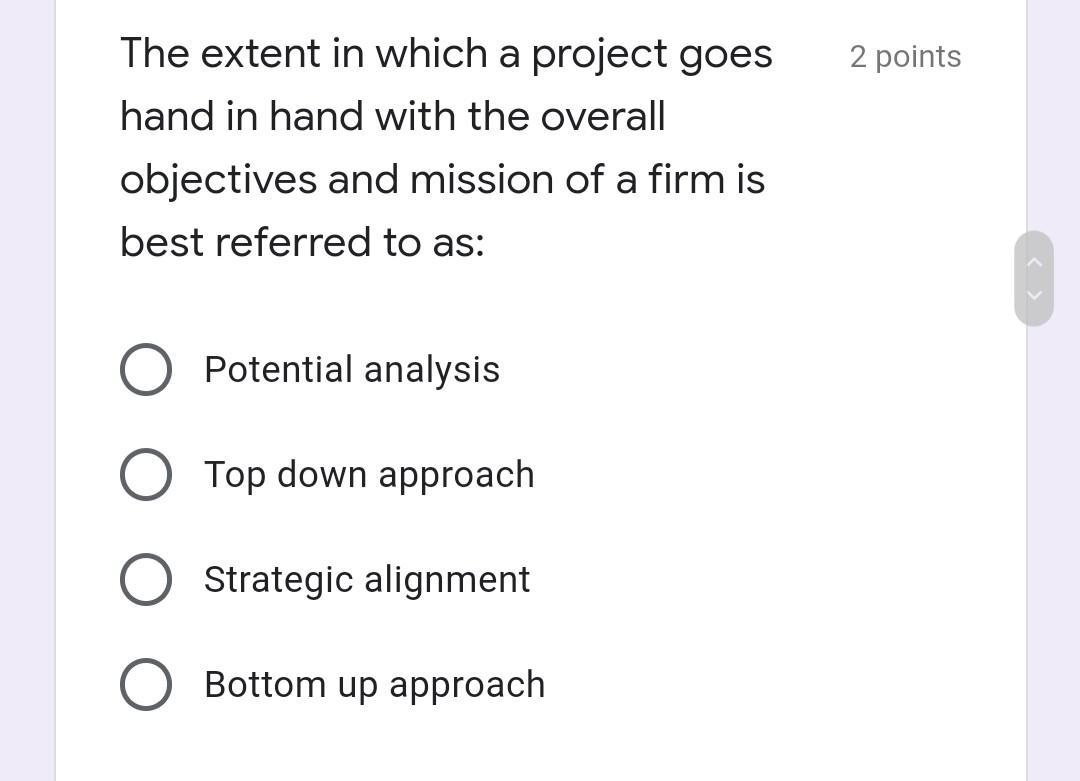The width and height of the screenshot is (1080, 781).
Task: Click the Top down approach answer text
Action: click(x=369, y=474)
